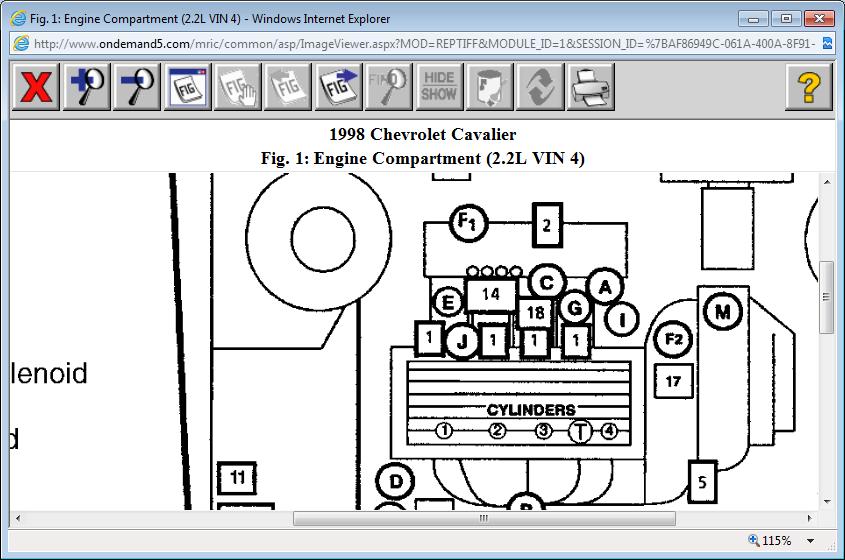This screenshot has width=845, height=560.
Task: Click component box 2 in diagram
Action: tap(547, 225)
